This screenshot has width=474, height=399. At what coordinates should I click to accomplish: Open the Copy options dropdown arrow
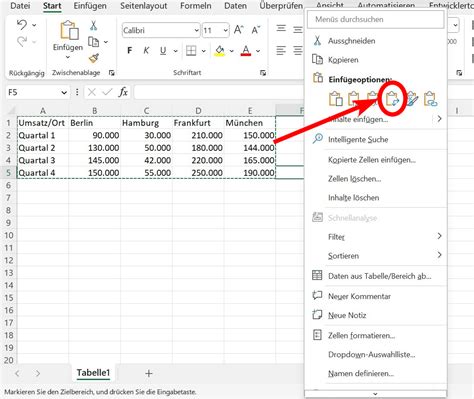coord(106,42)
